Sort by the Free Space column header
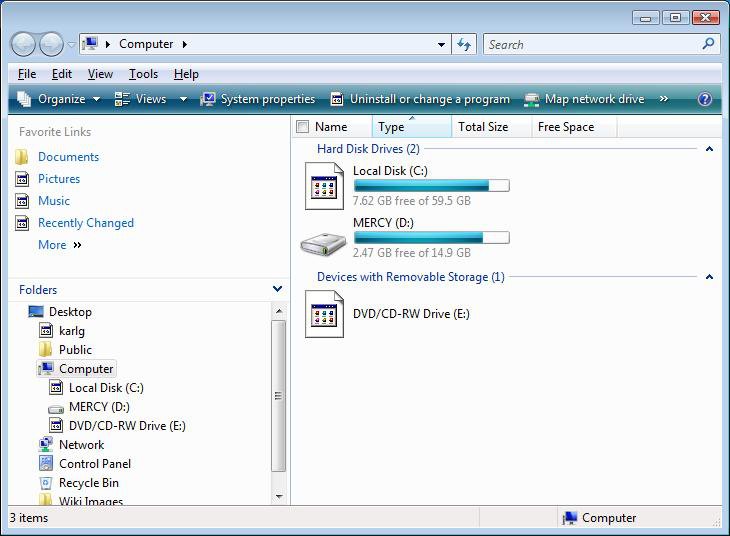The height and width of the screenshot is (536, 730). [574, 127]
